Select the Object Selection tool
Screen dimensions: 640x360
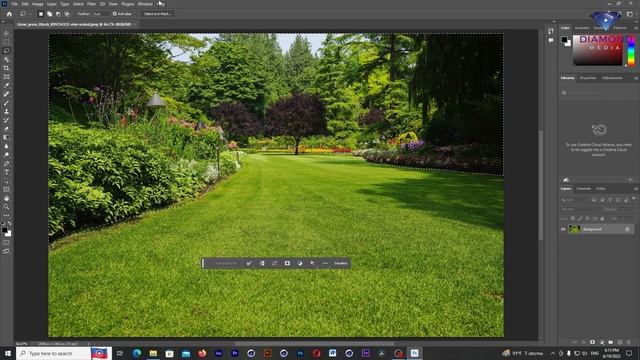pyautogui.click(x=6, y=59)
